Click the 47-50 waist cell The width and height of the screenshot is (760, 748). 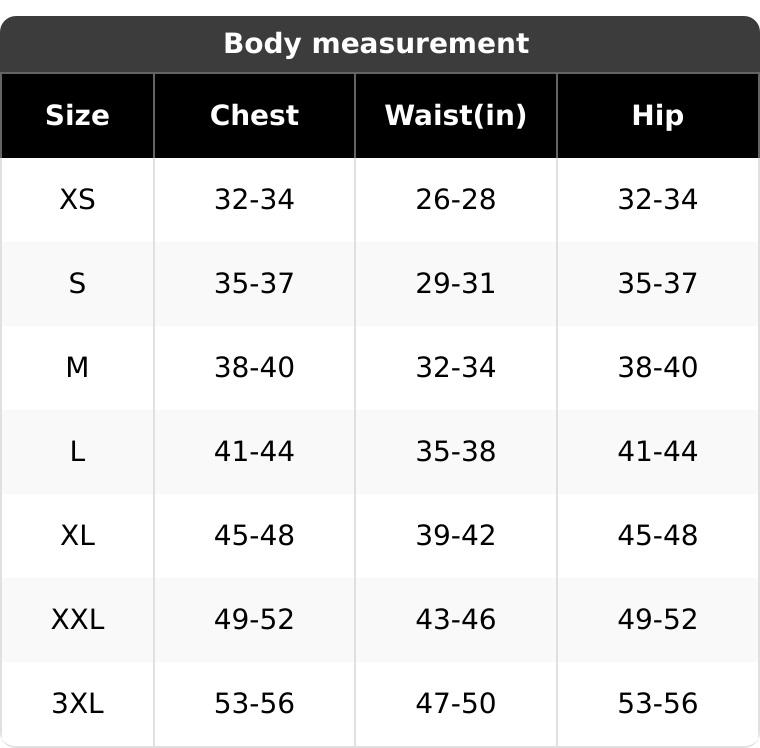tap(455, 704)
